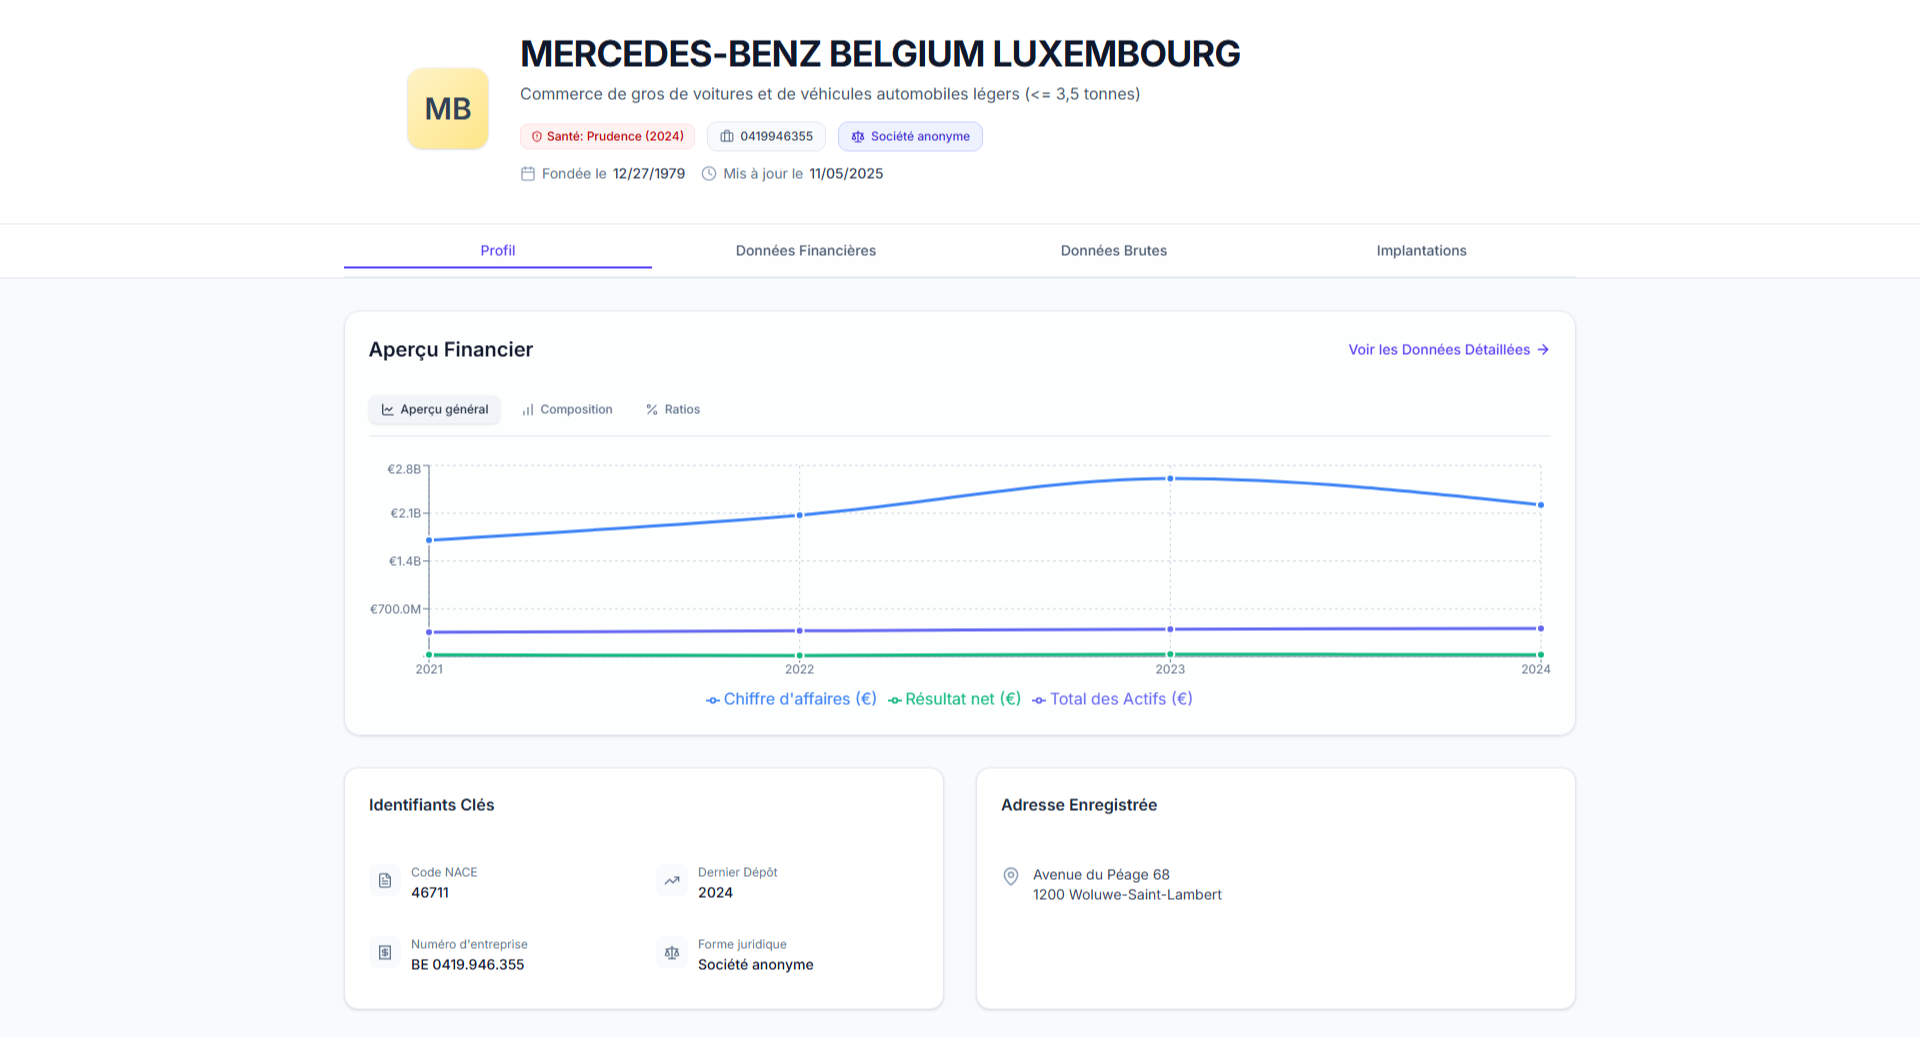
Task: Click the Code NACE document icon
Action: coord(385,881)
